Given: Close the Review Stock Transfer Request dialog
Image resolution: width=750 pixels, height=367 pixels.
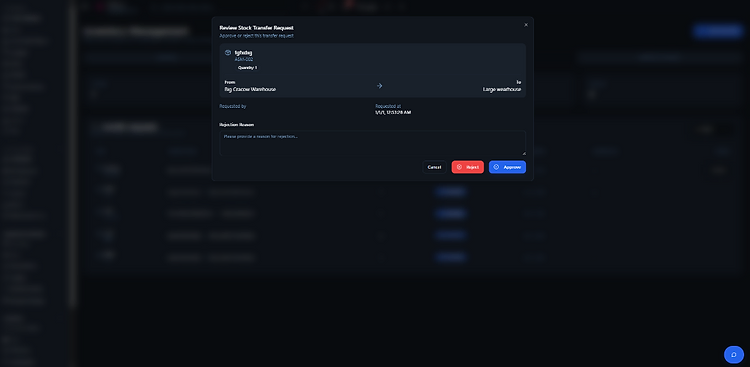Looking at the screenshot, I should 526,25.
